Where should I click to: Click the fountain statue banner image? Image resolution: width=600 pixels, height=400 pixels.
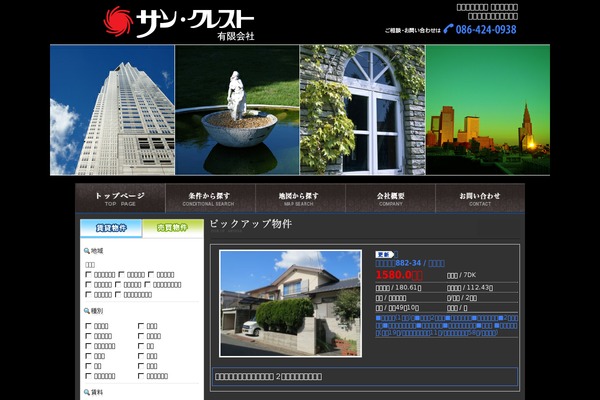pyautogui.click(x=237, y=110)
